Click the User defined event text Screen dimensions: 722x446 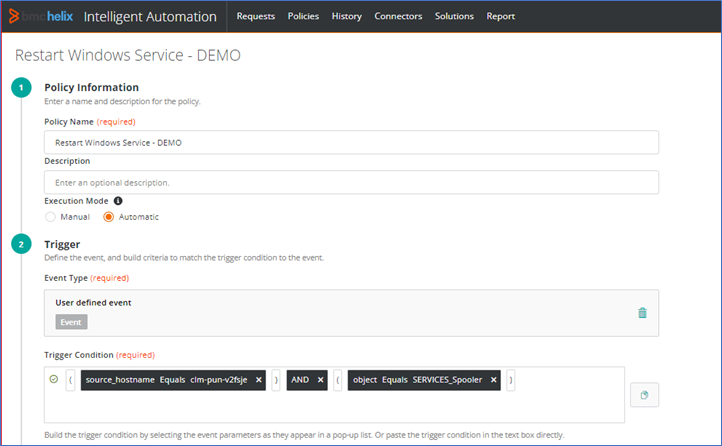point(93,302)
